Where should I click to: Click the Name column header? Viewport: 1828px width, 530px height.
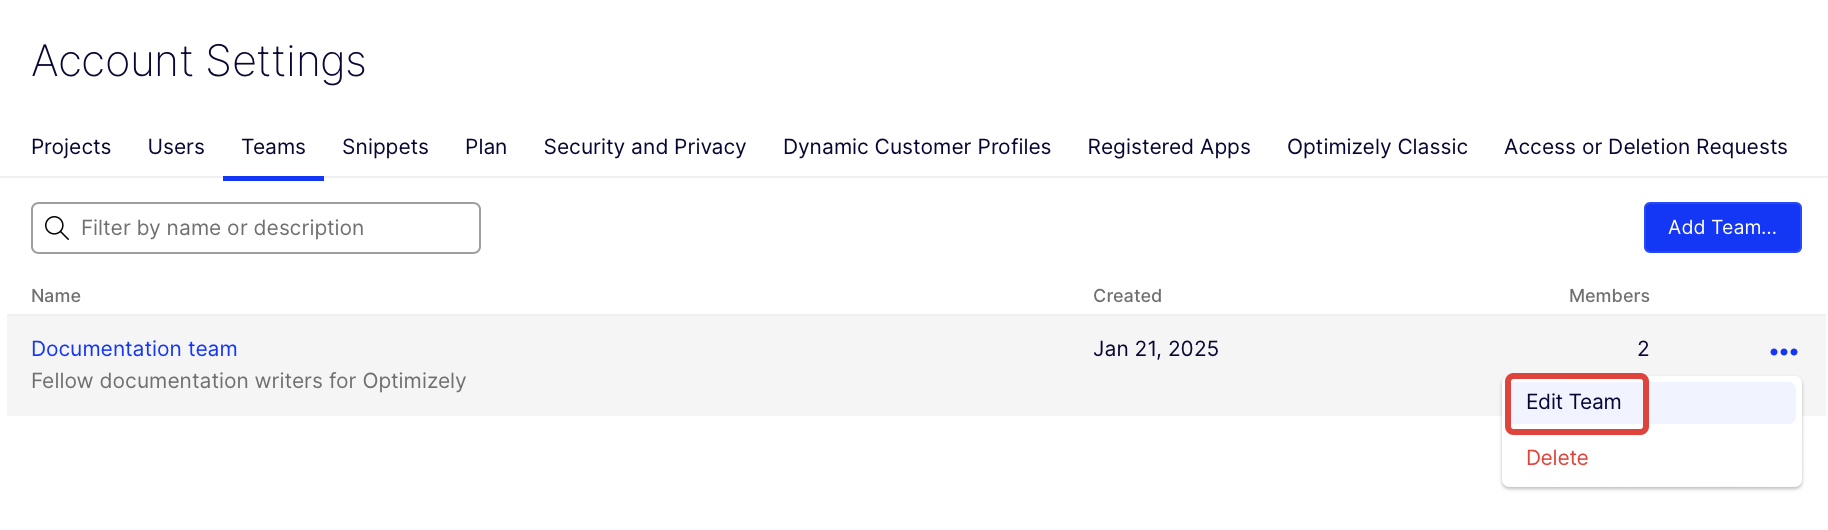(56, 296)
